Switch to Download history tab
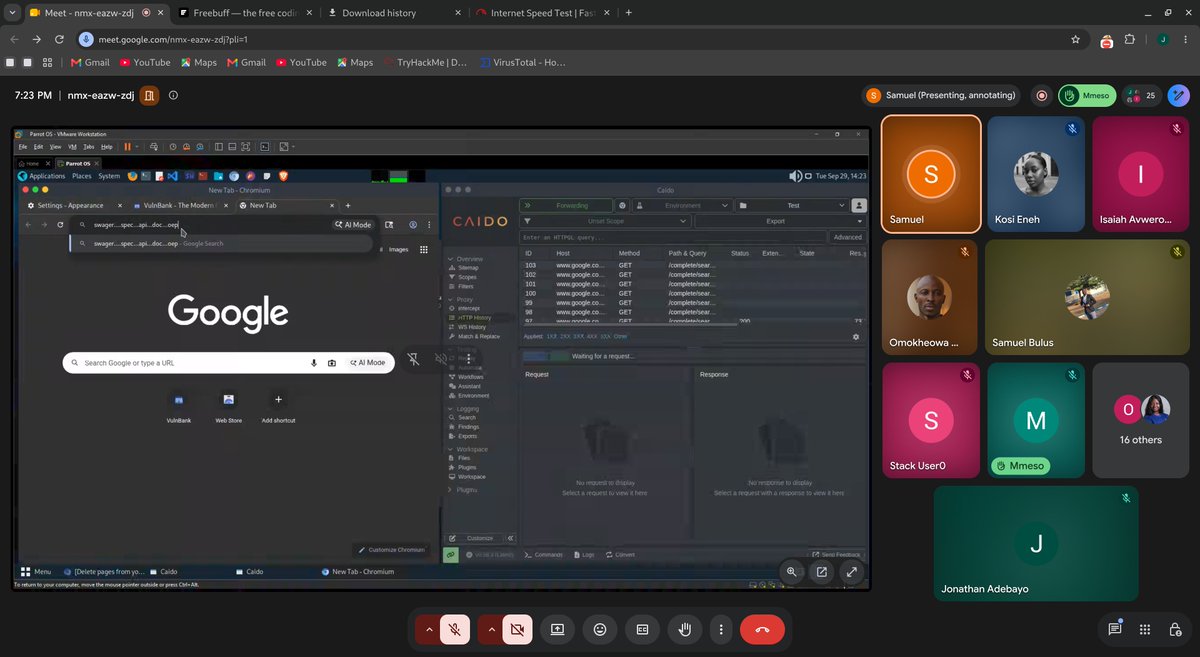 pos(392,13)
